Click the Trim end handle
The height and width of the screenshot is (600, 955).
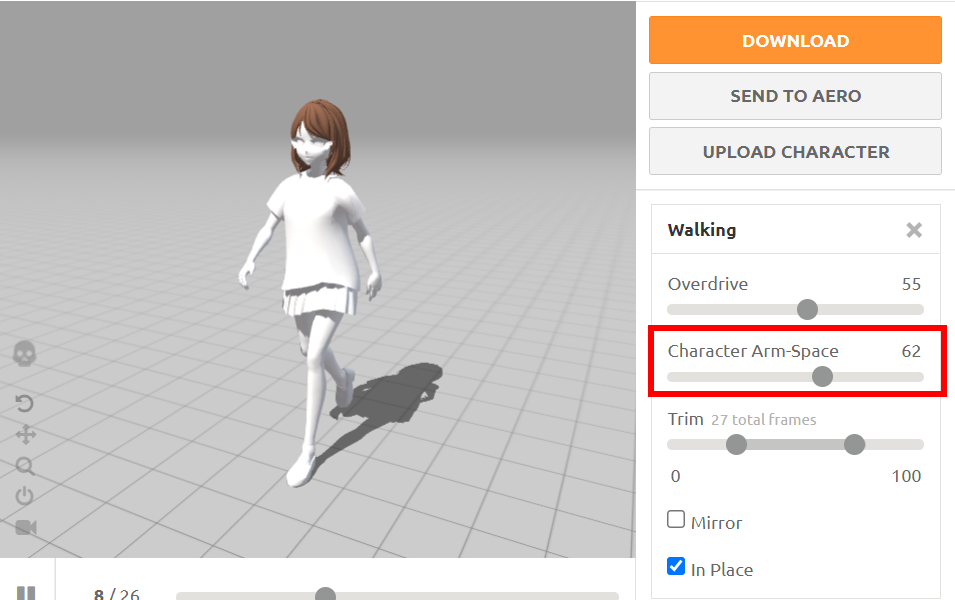(x=854, y=444)
